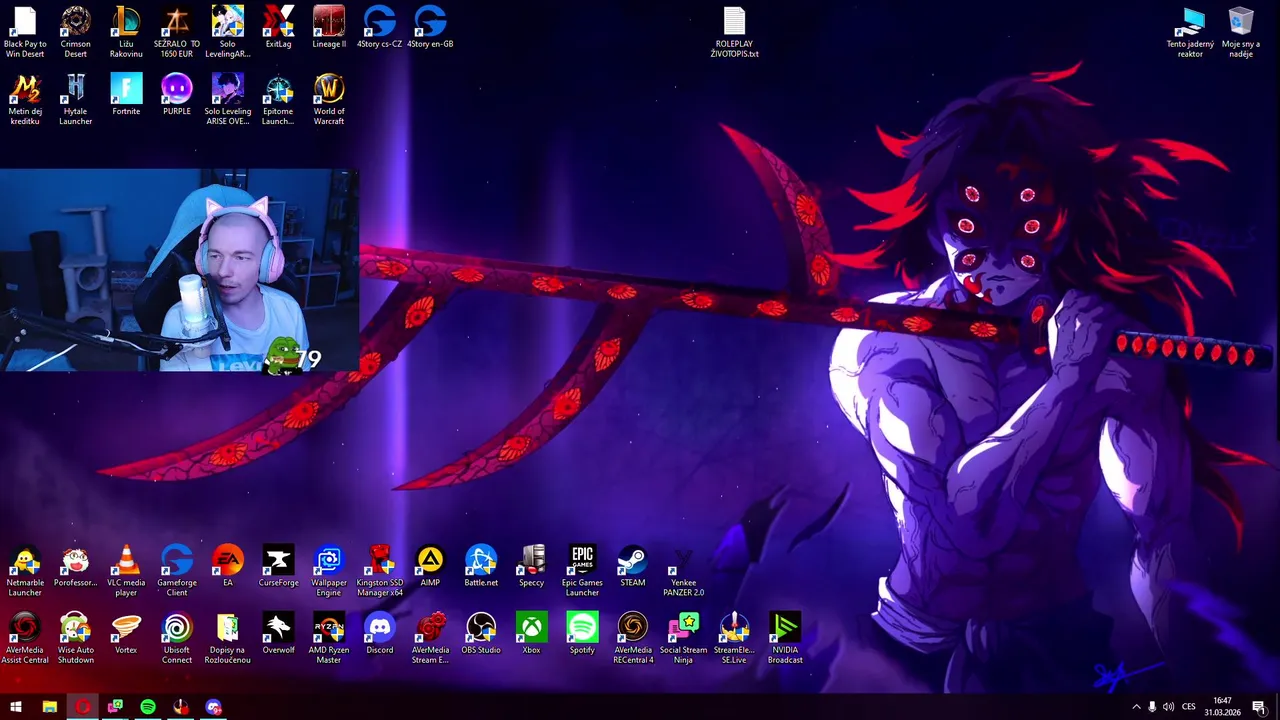The width and height of the screenshot is (1280, 720).
Task: Launch VLC media player
Action: (x=126, y=571)
